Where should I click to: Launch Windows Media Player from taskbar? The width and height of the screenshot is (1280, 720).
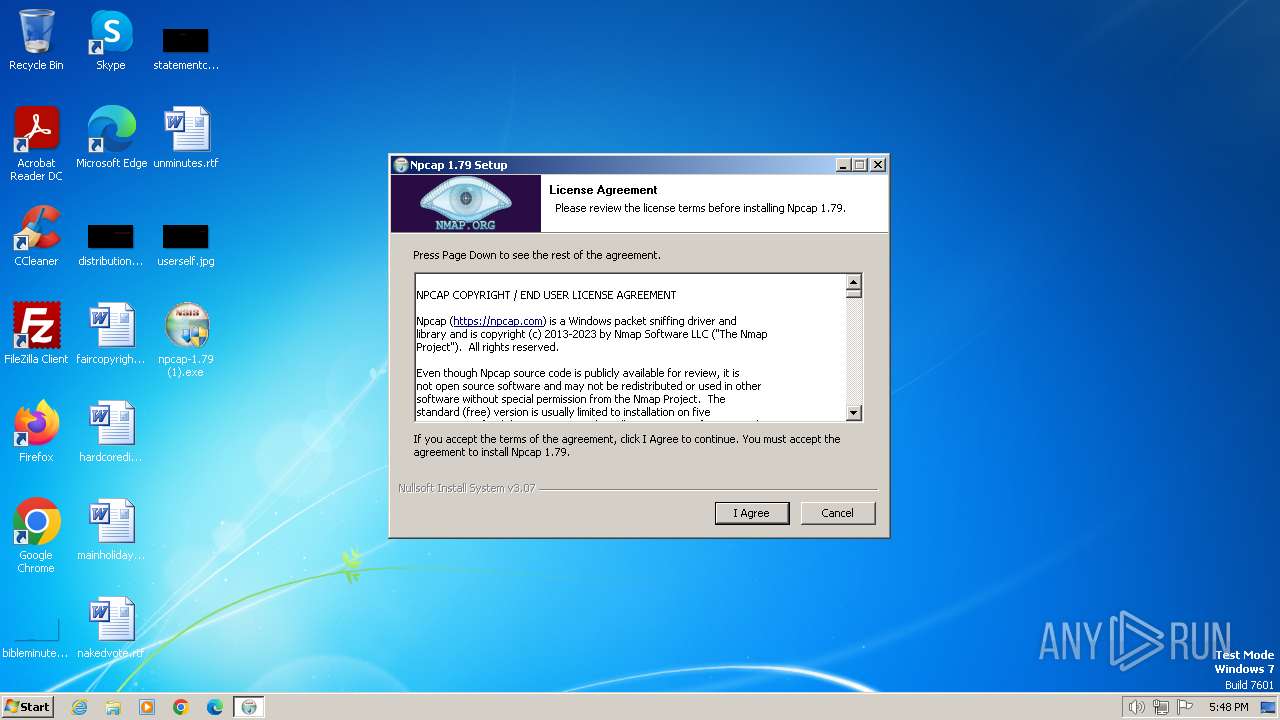(x=147, y=707)
